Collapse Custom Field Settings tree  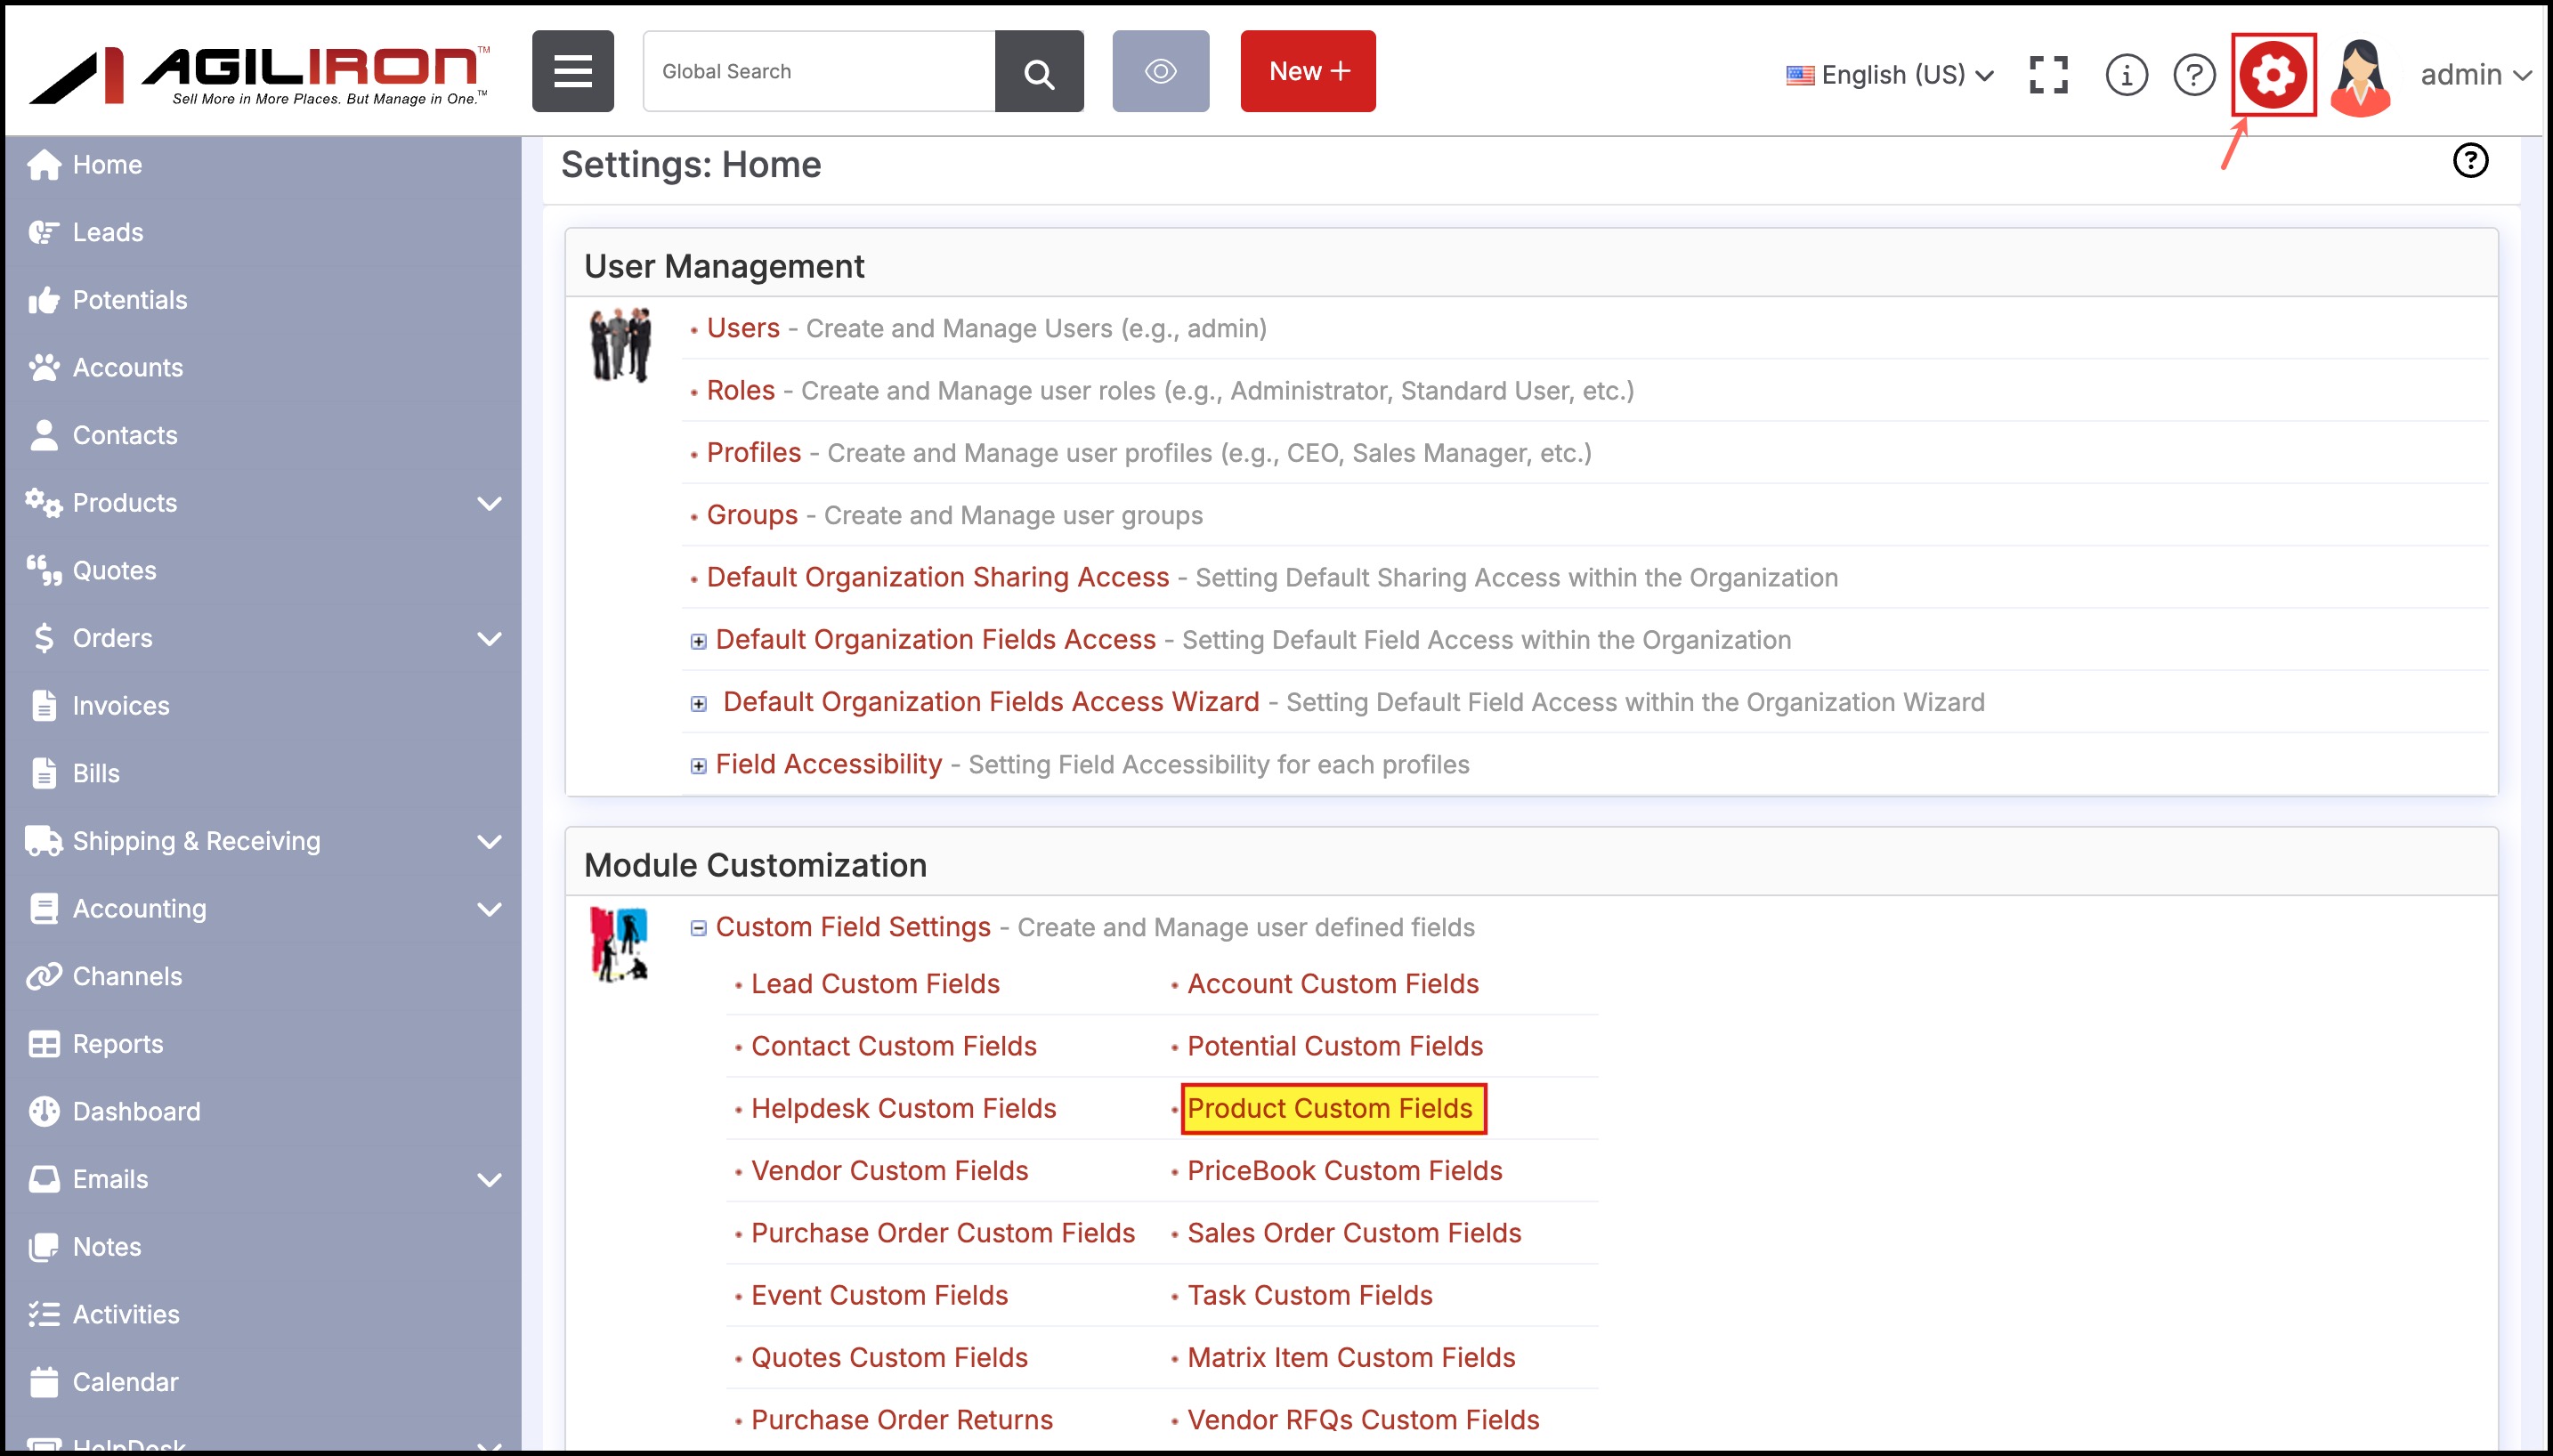[698, 928]
